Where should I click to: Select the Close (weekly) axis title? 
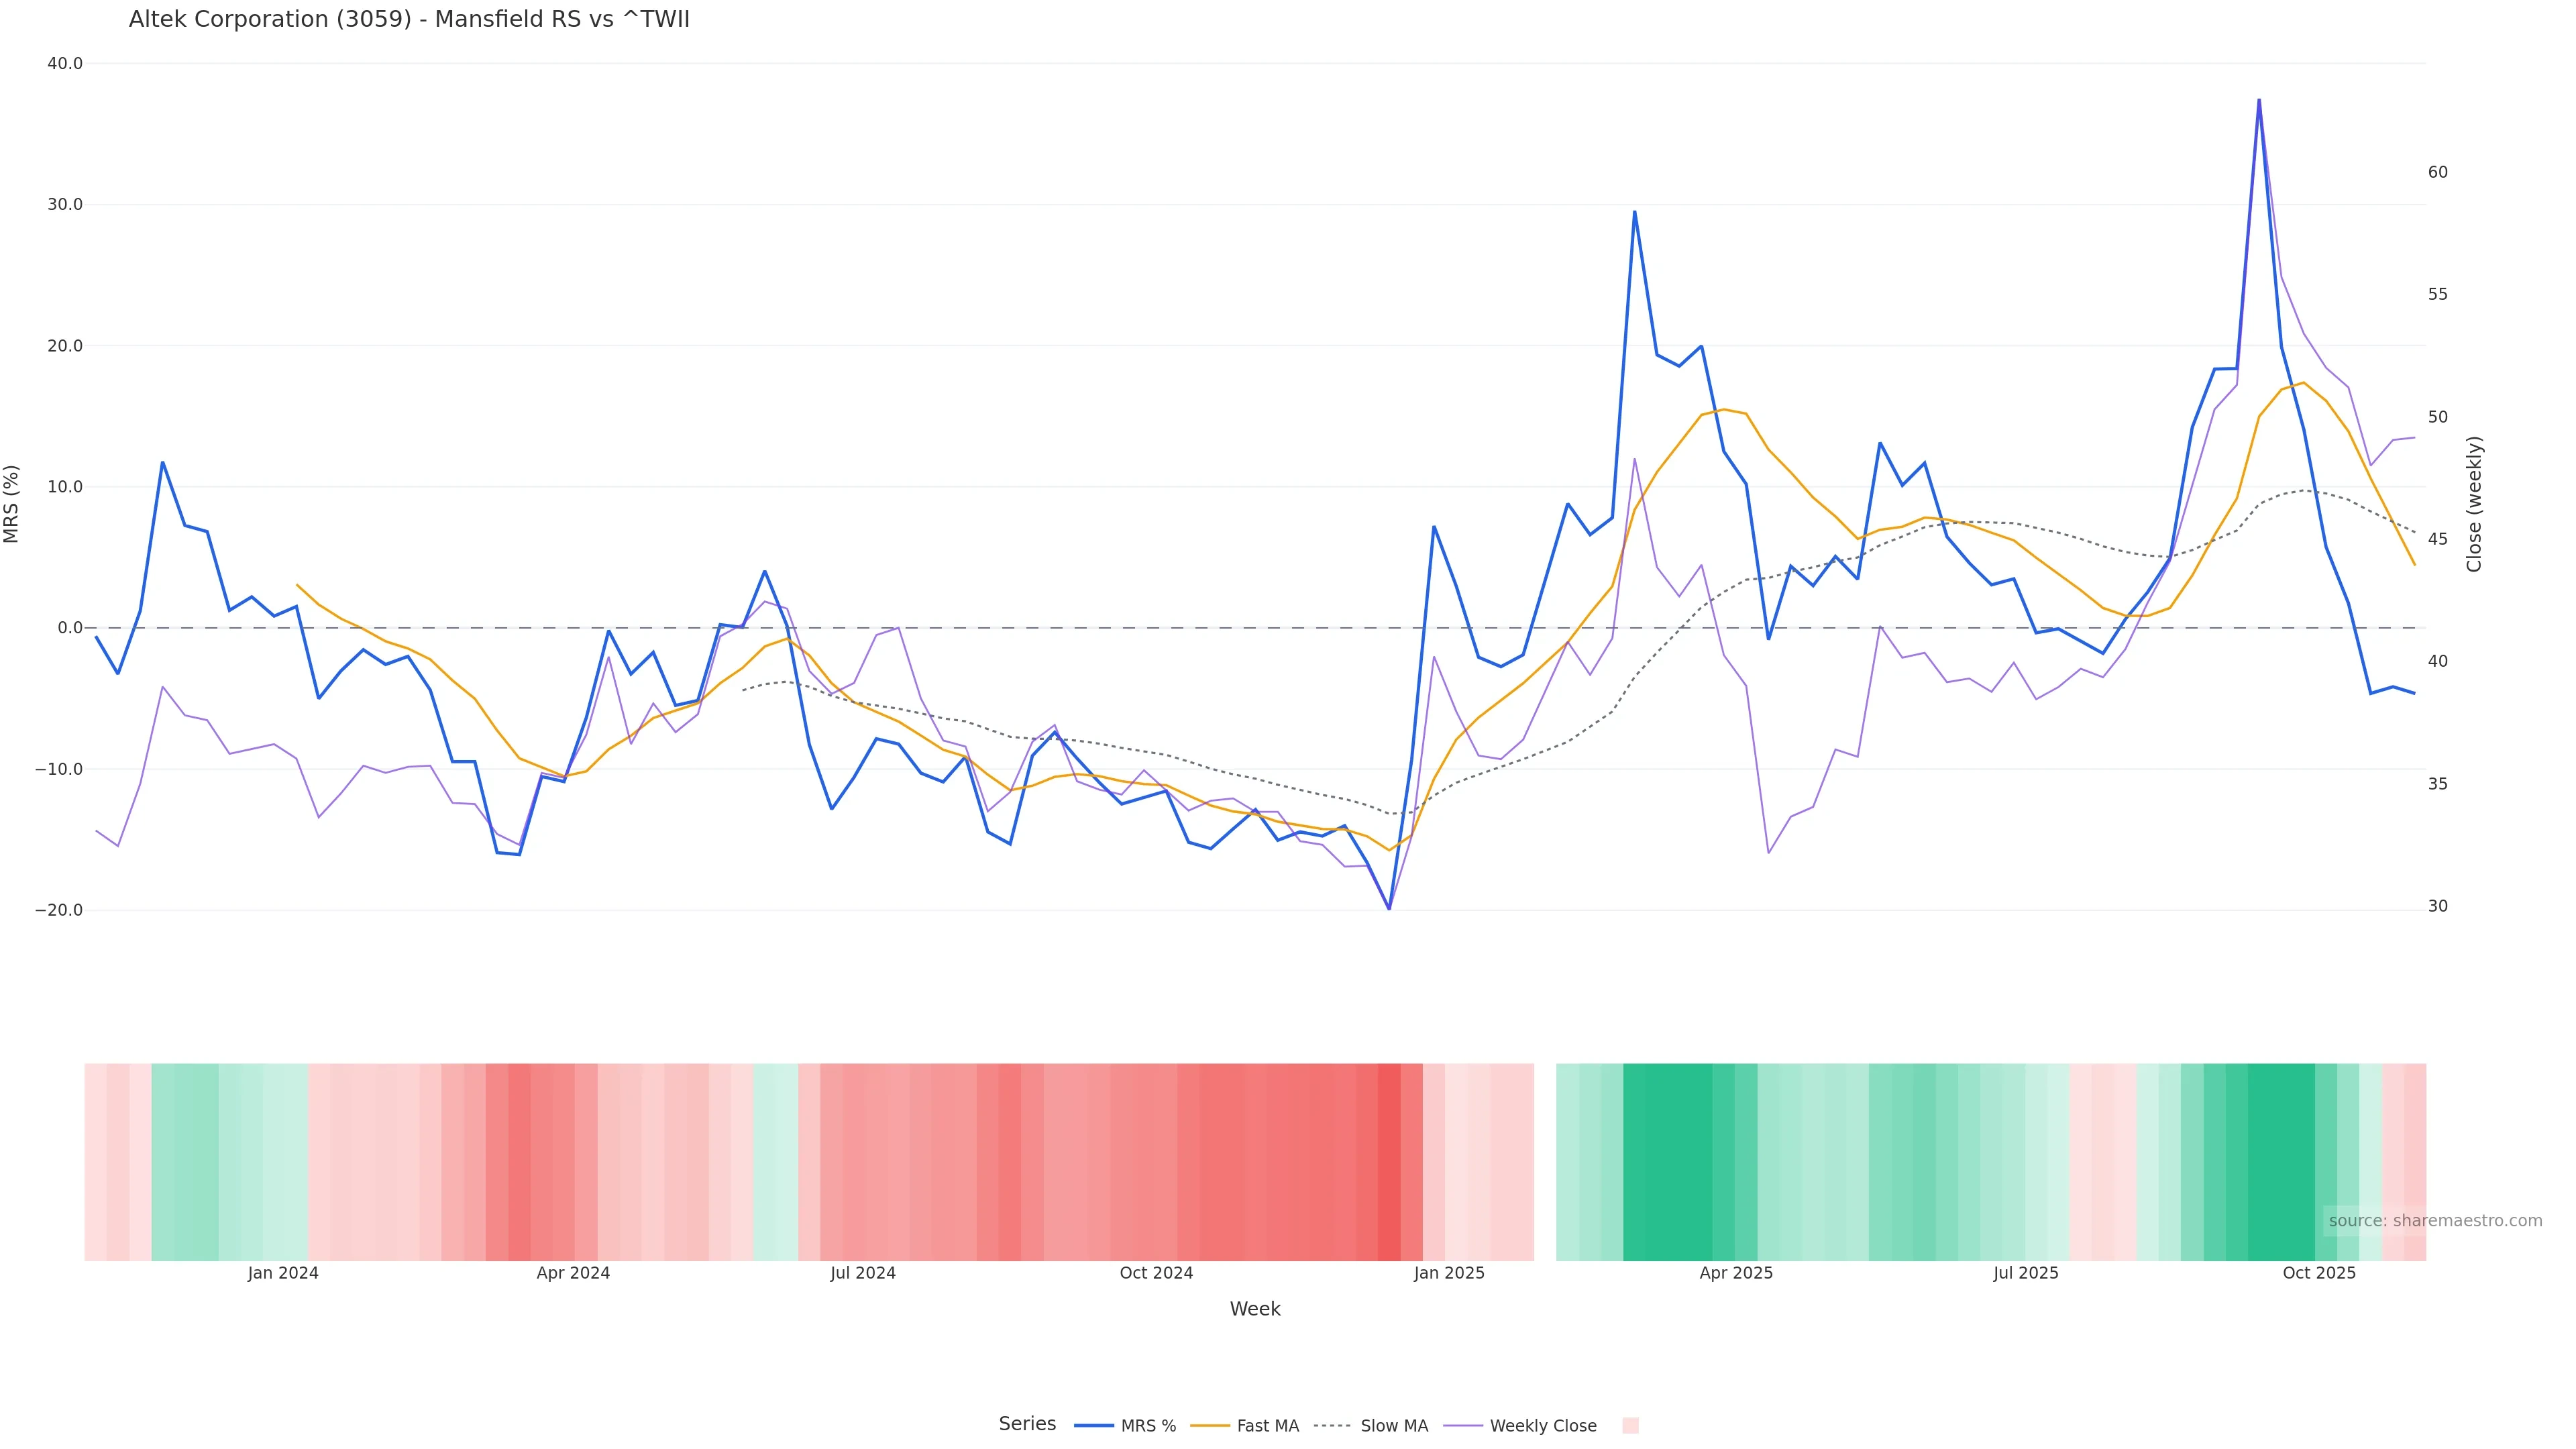(2474, 504)
